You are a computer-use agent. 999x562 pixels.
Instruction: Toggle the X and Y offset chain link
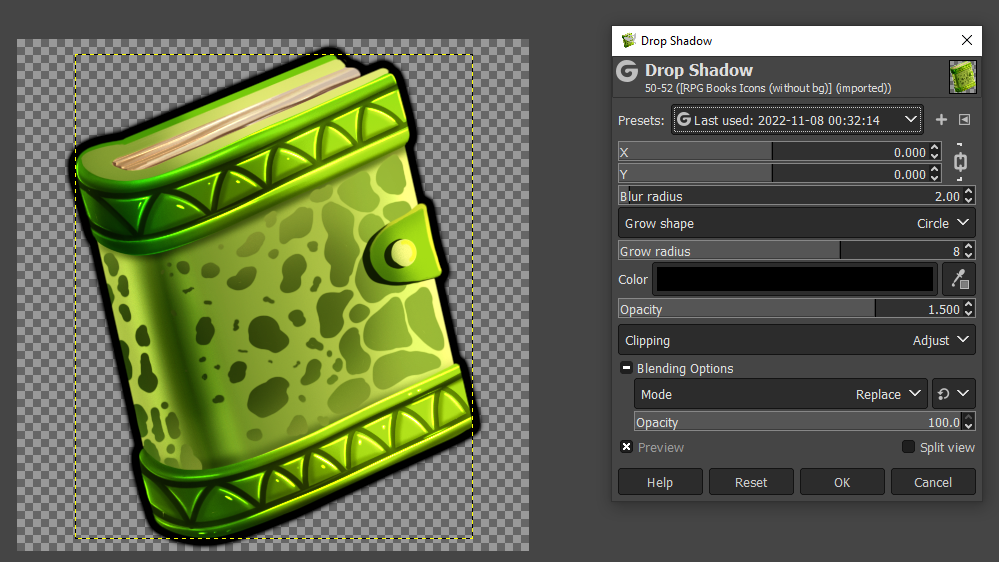[x=960, y=162]
